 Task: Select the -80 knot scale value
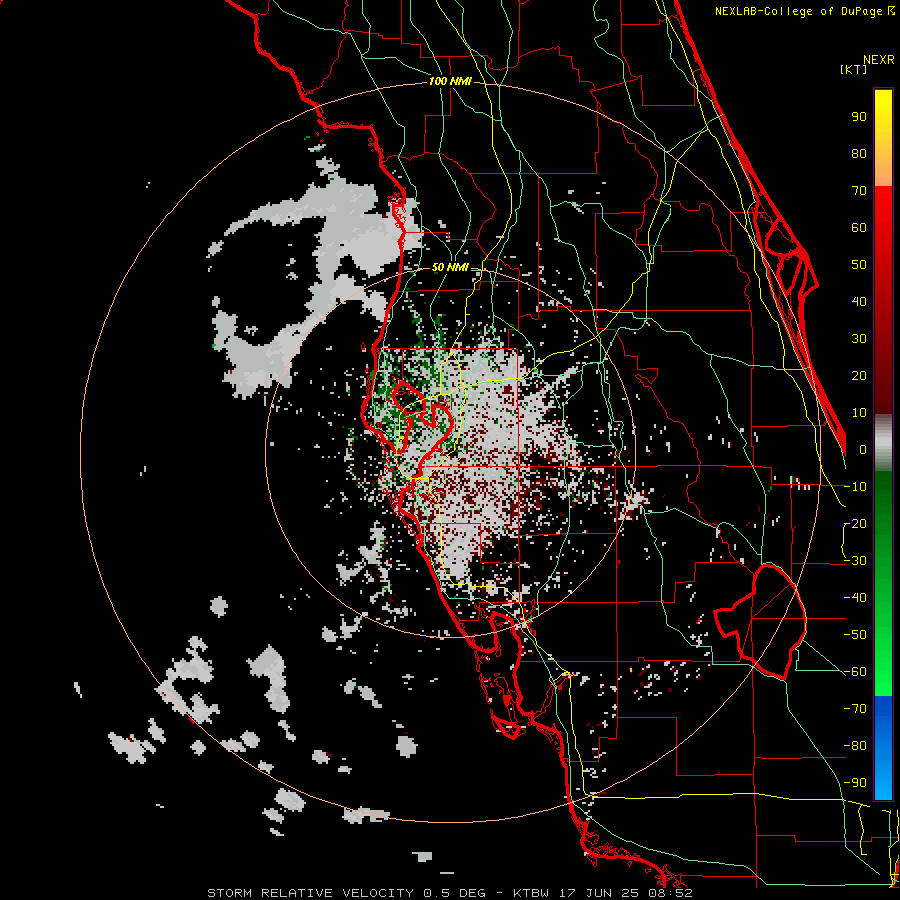[855, 746]
